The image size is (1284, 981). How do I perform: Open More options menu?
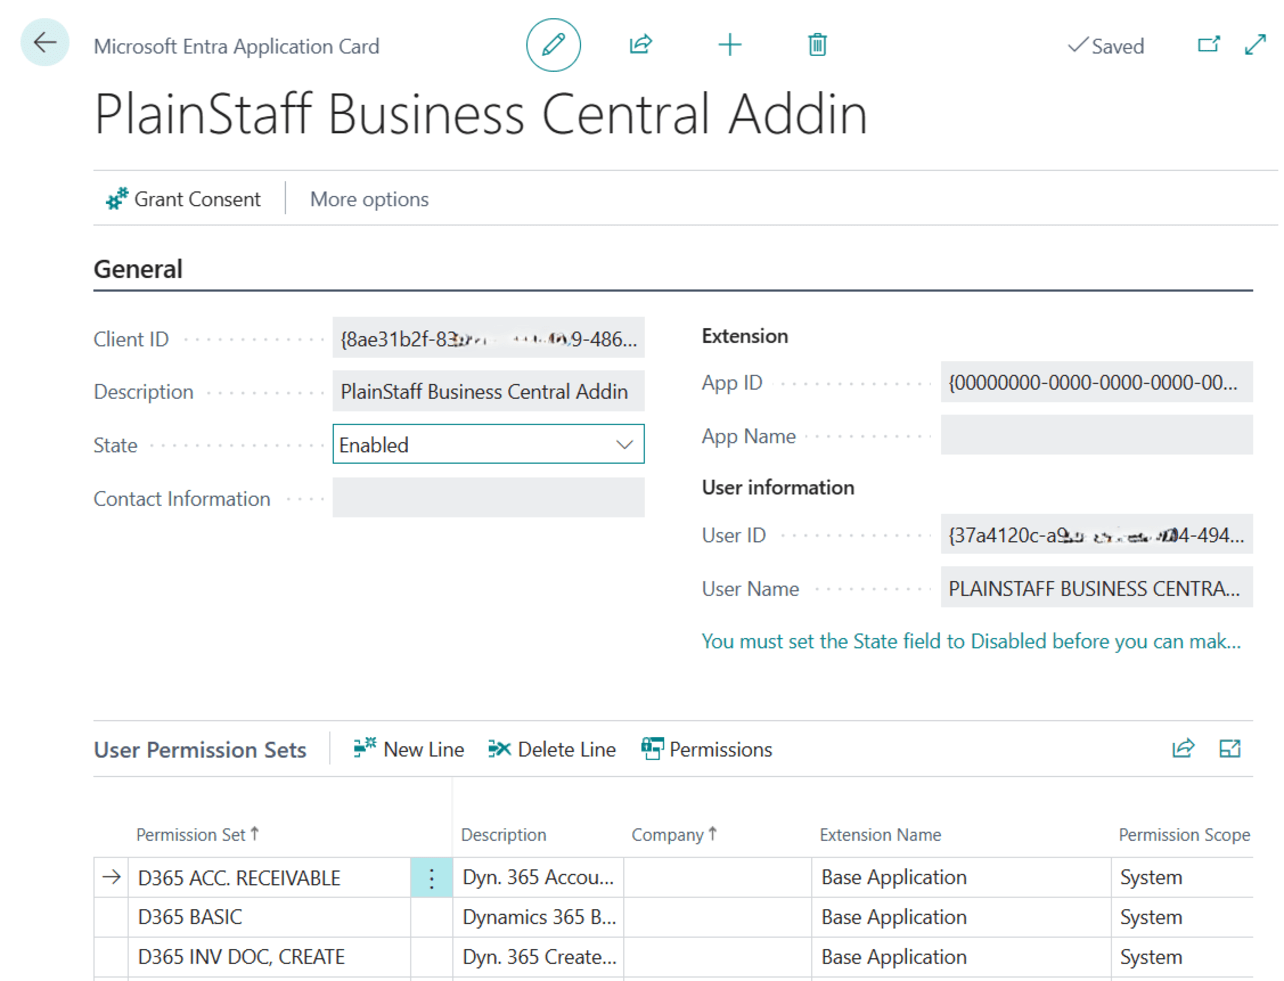[x=369, y=199]
